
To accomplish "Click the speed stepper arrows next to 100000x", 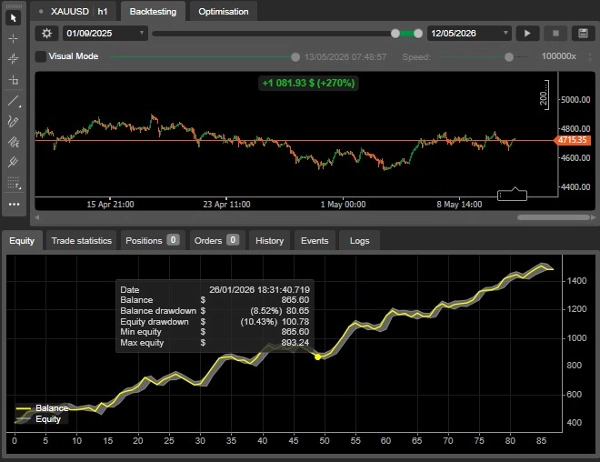I will [590, 57].
